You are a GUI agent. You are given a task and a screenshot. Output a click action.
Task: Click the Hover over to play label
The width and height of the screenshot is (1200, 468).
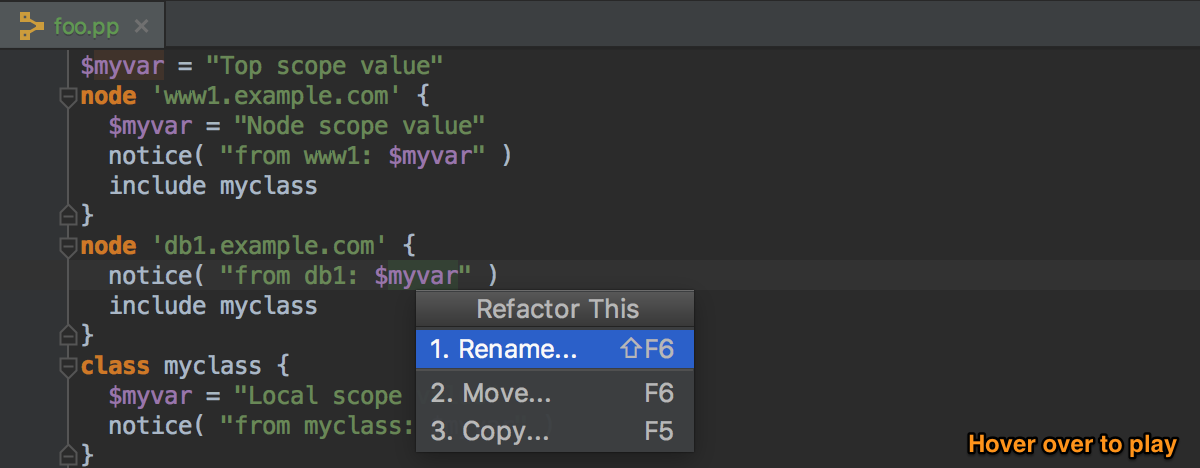click(1073, 443)
